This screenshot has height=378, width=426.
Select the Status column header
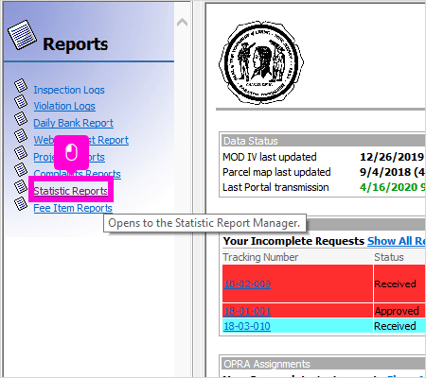389,257
